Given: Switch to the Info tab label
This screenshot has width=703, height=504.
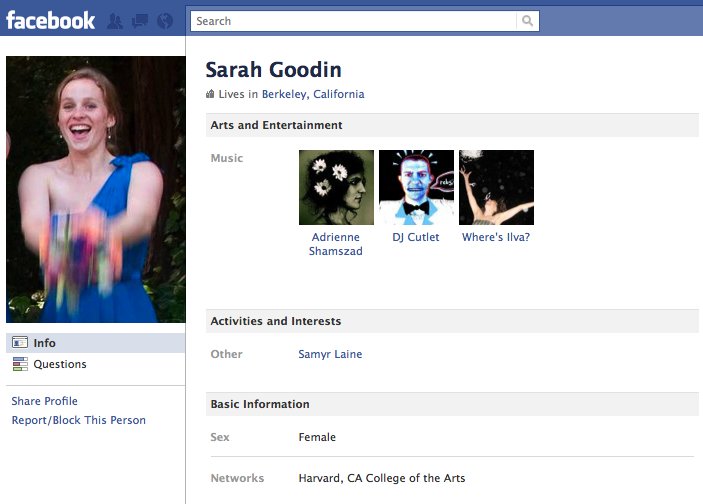Looking at the screenshot, I should pyautogui.click(x=45, y=343).
